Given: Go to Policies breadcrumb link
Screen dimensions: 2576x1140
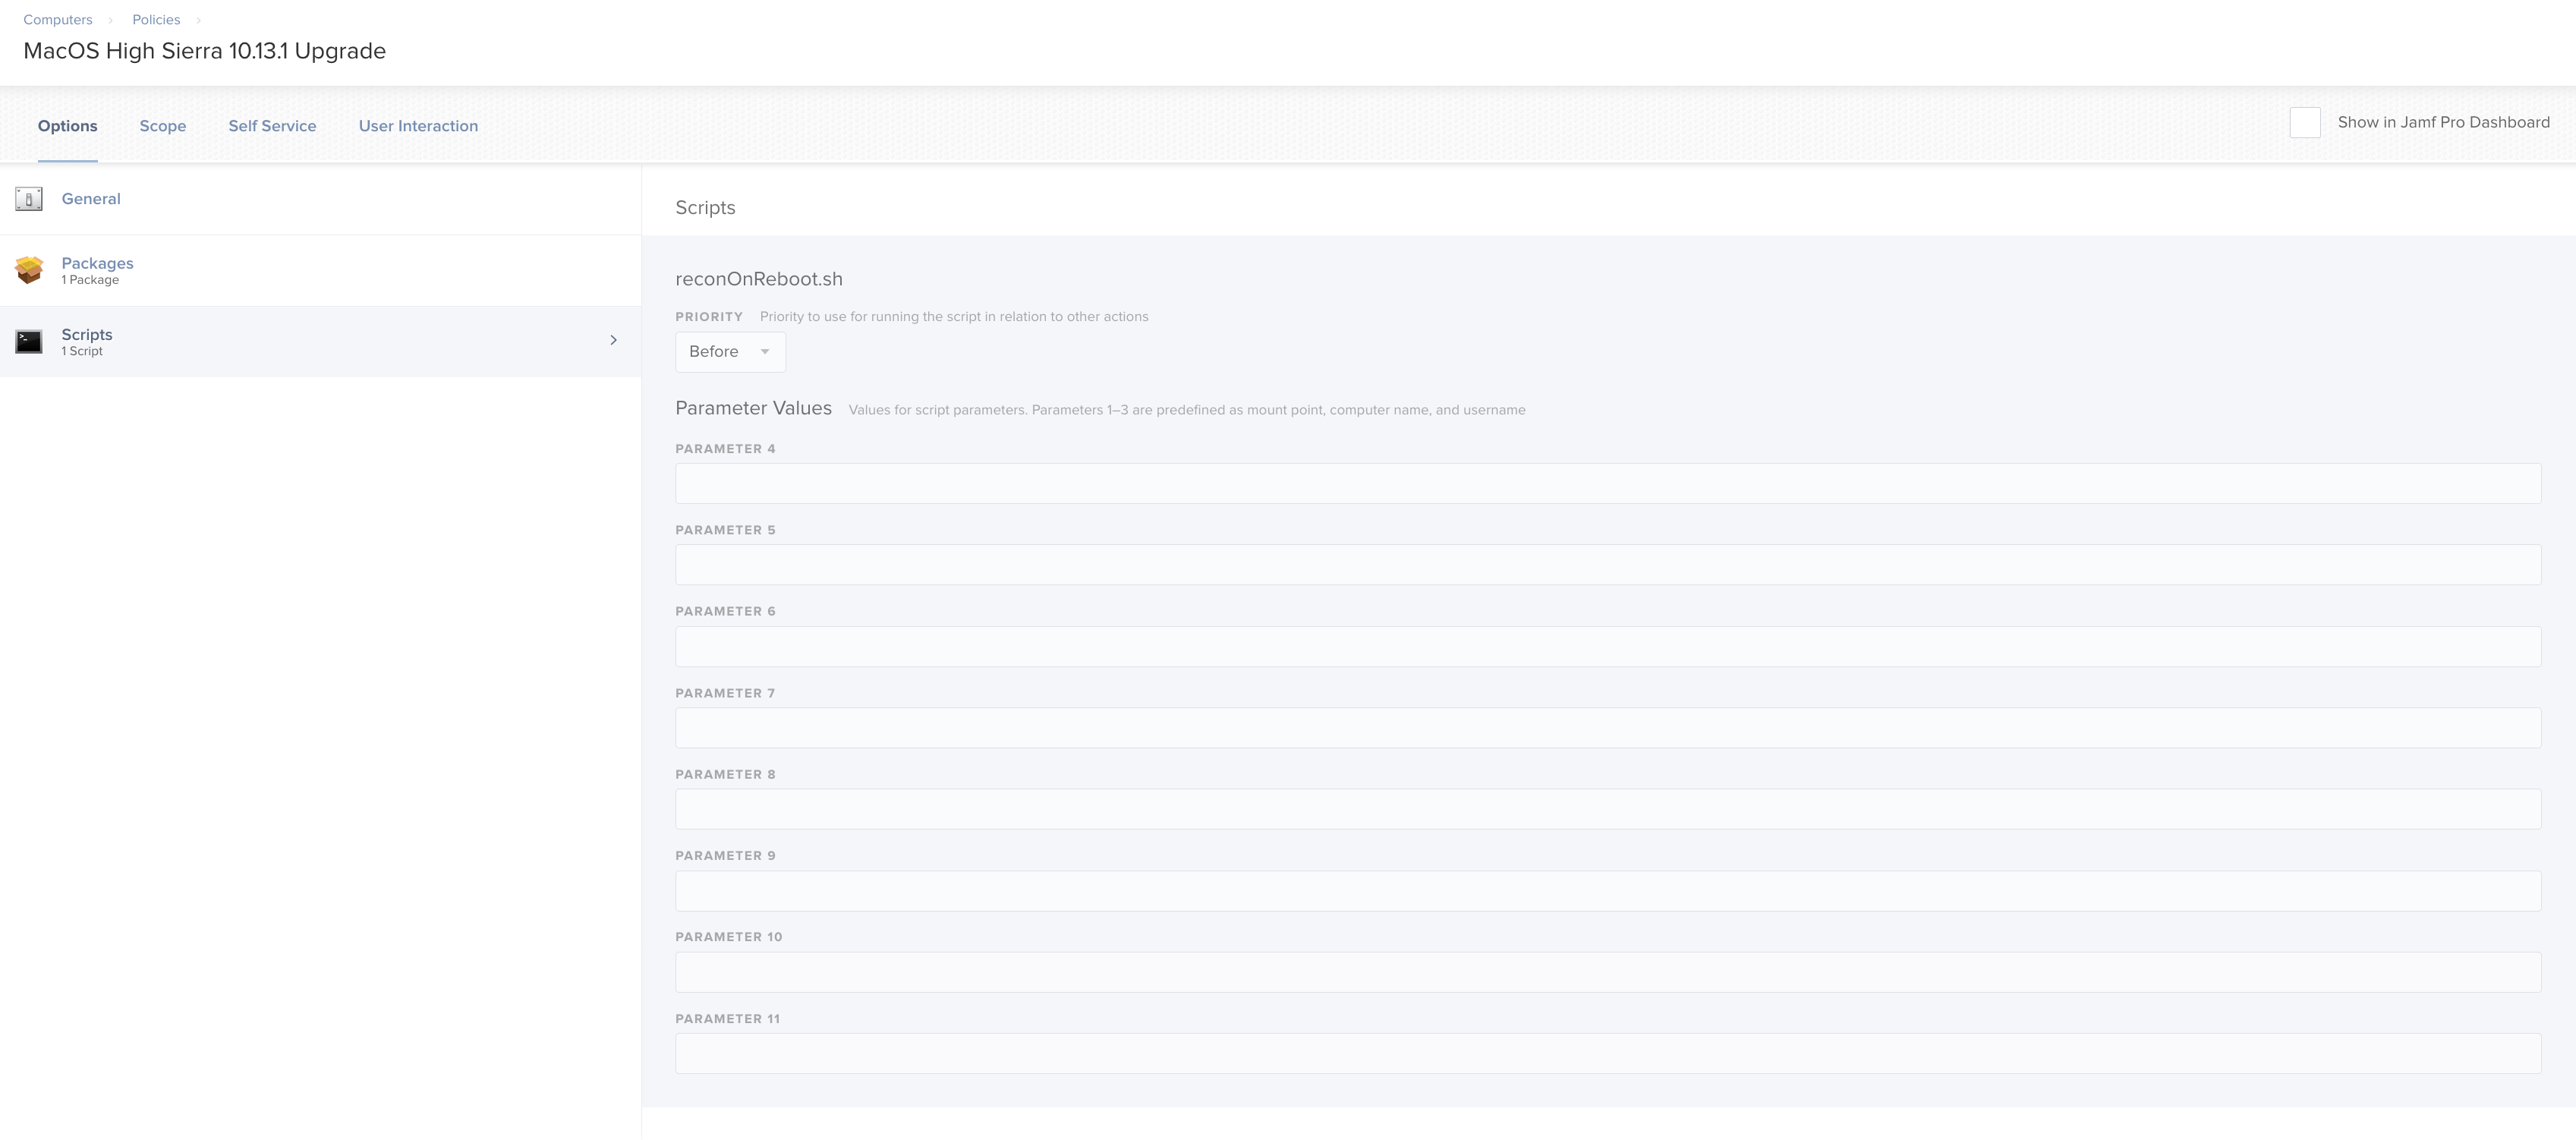Looking at the screenshot, I should 156,20.
